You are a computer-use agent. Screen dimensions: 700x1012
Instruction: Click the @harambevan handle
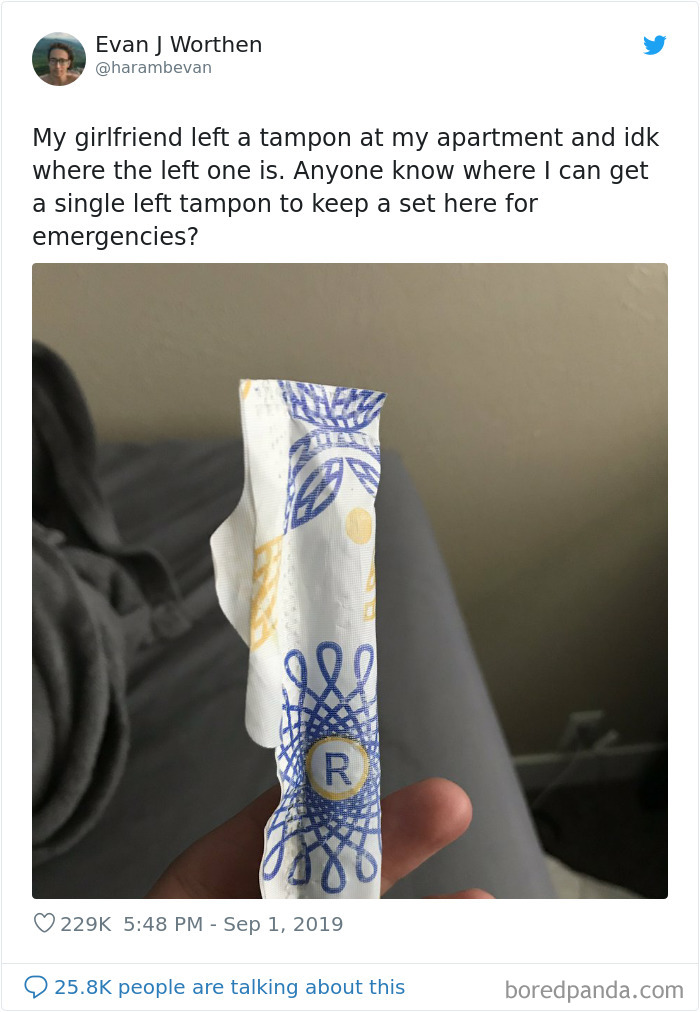tap(154, 68)
